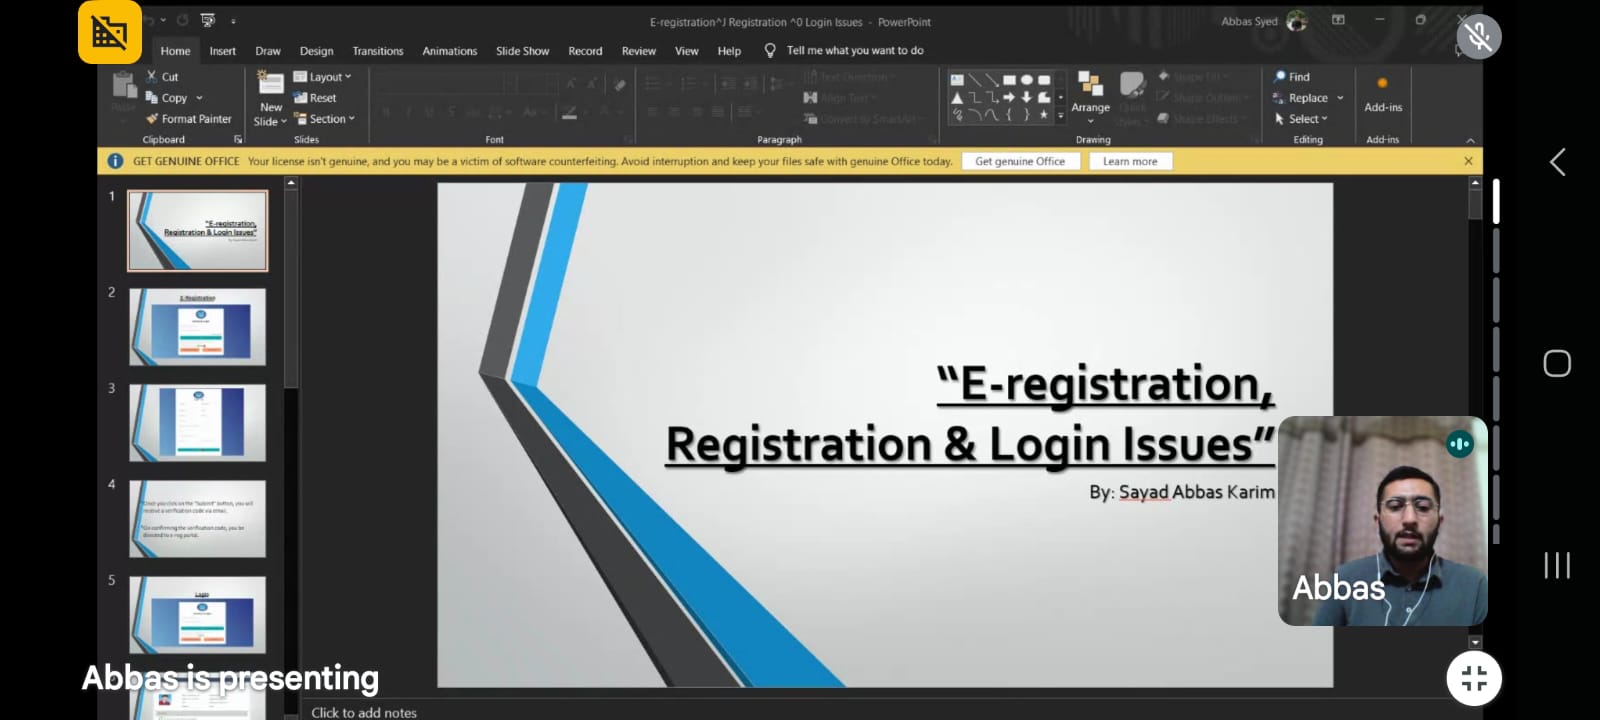This screenshot has height=720, width=1600.
Task: Click the Get genuine Office button
Action: pos(1020,161)
